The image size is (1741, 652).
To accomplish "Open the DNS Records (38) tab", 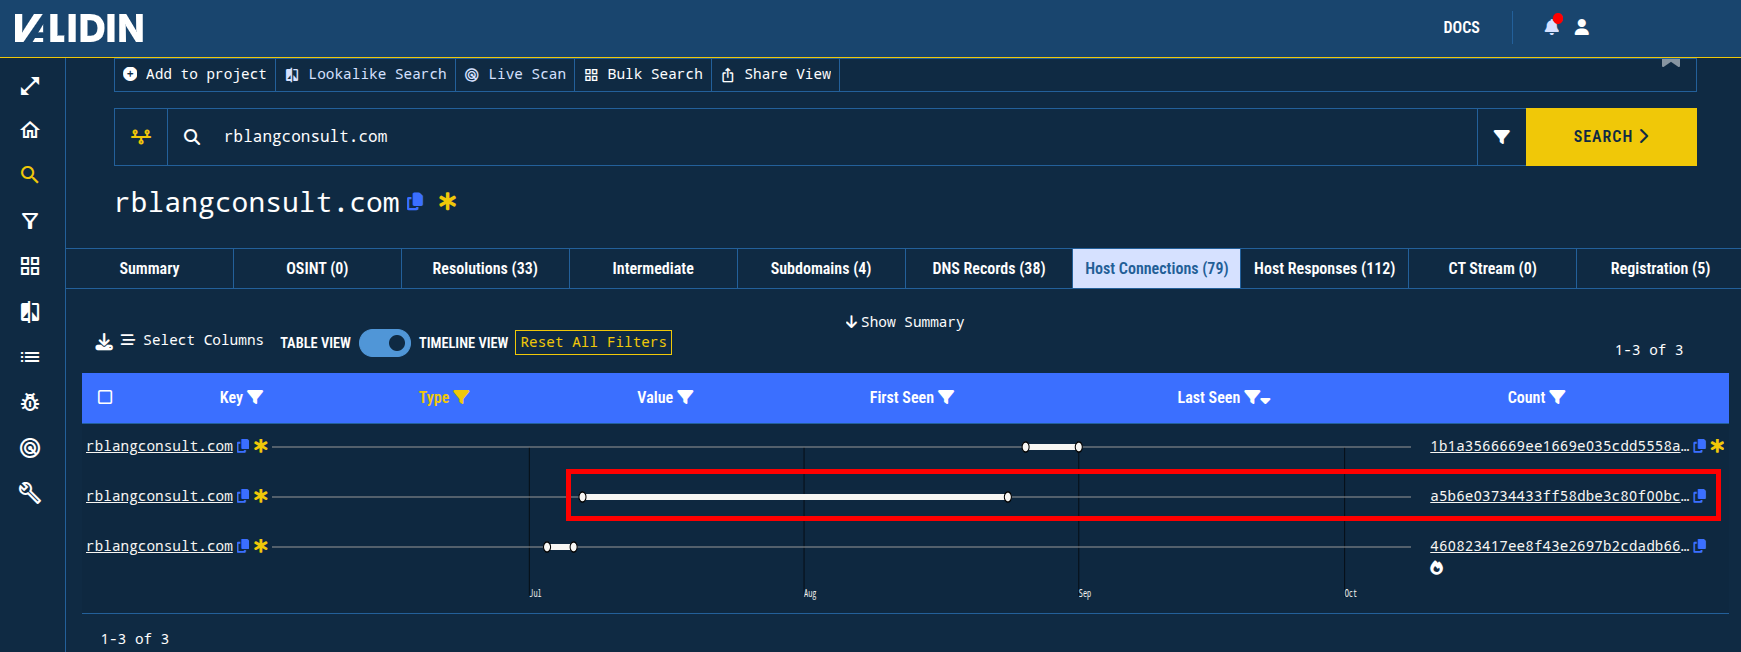I will point(988,268).
